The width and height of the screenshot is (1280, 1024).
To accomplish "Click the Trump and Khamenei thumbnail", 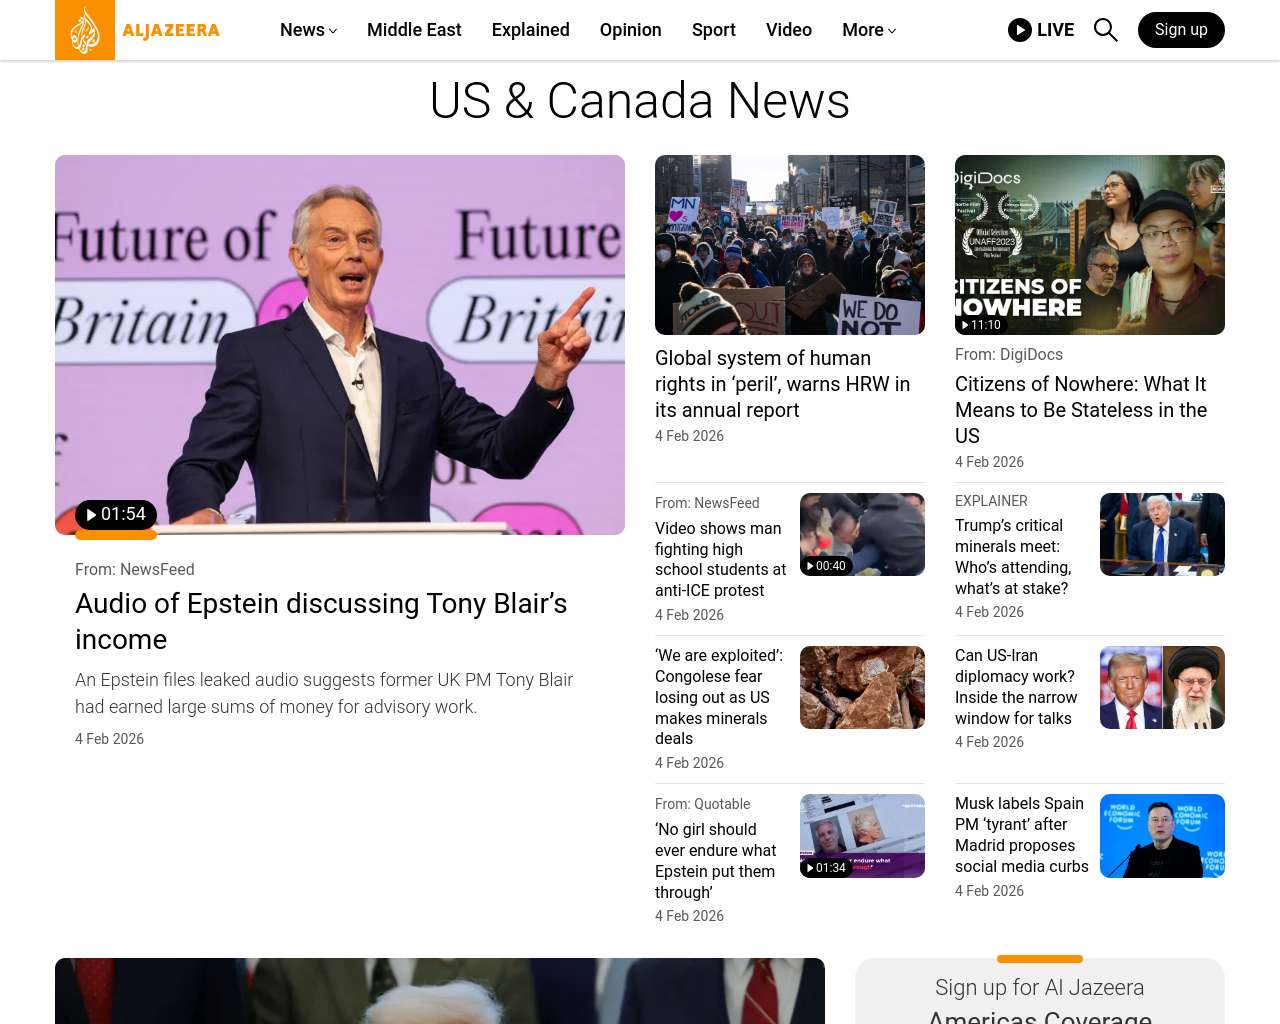I will tap(1162, 687).
